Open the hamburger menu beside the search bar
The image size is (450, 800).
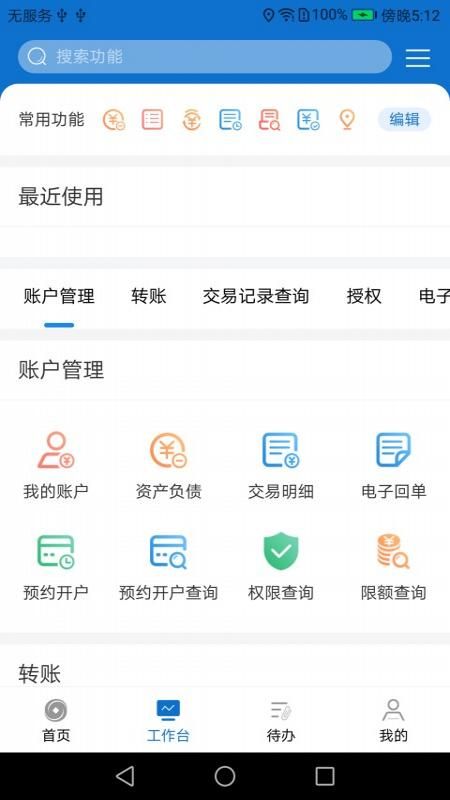(418, 58)
